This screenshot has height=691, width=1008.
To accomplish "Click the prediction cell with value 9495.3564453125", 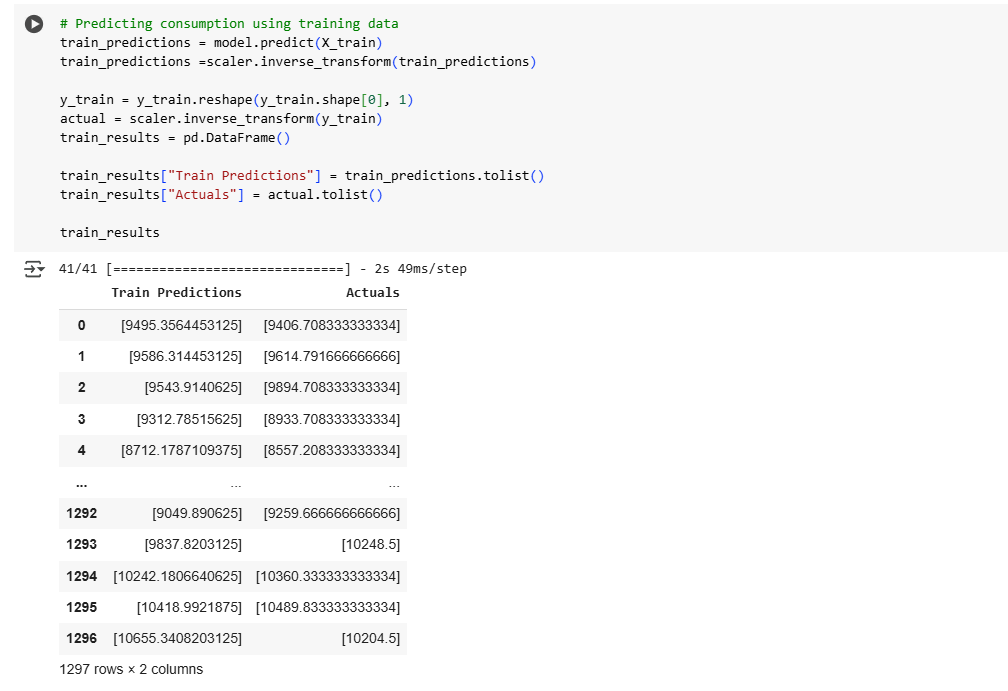I will point(181,325).
